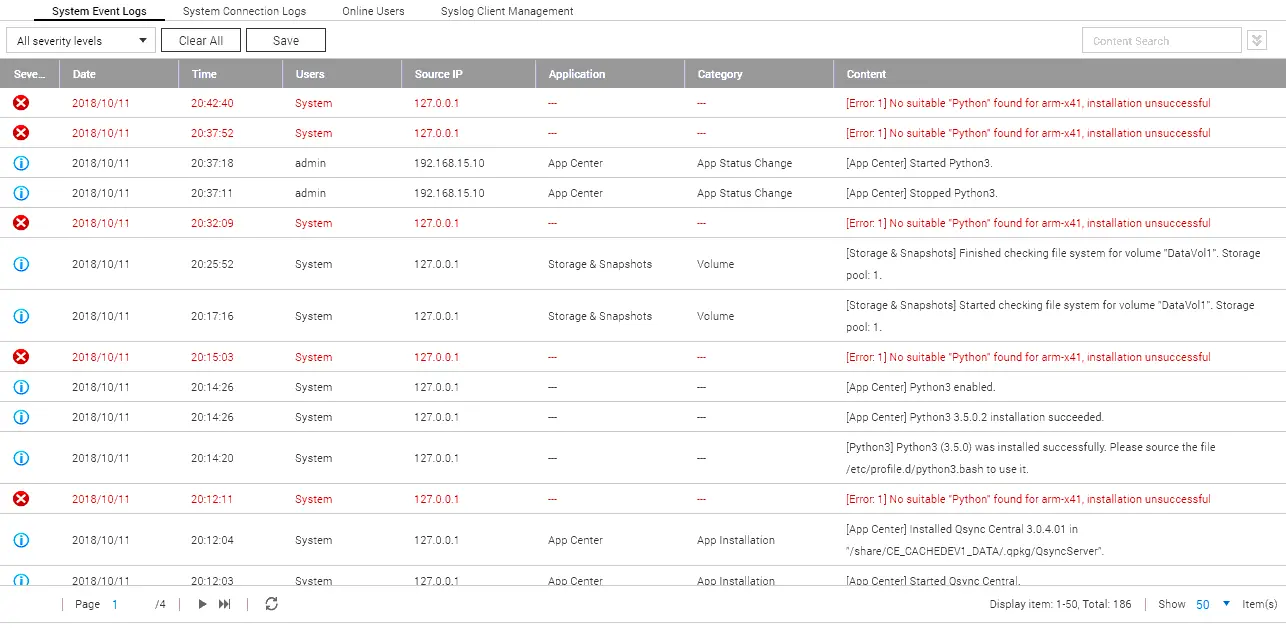Open Syslog Client Management tab
This screenshot has width=1286, height=634.
(x=507, y=11)
